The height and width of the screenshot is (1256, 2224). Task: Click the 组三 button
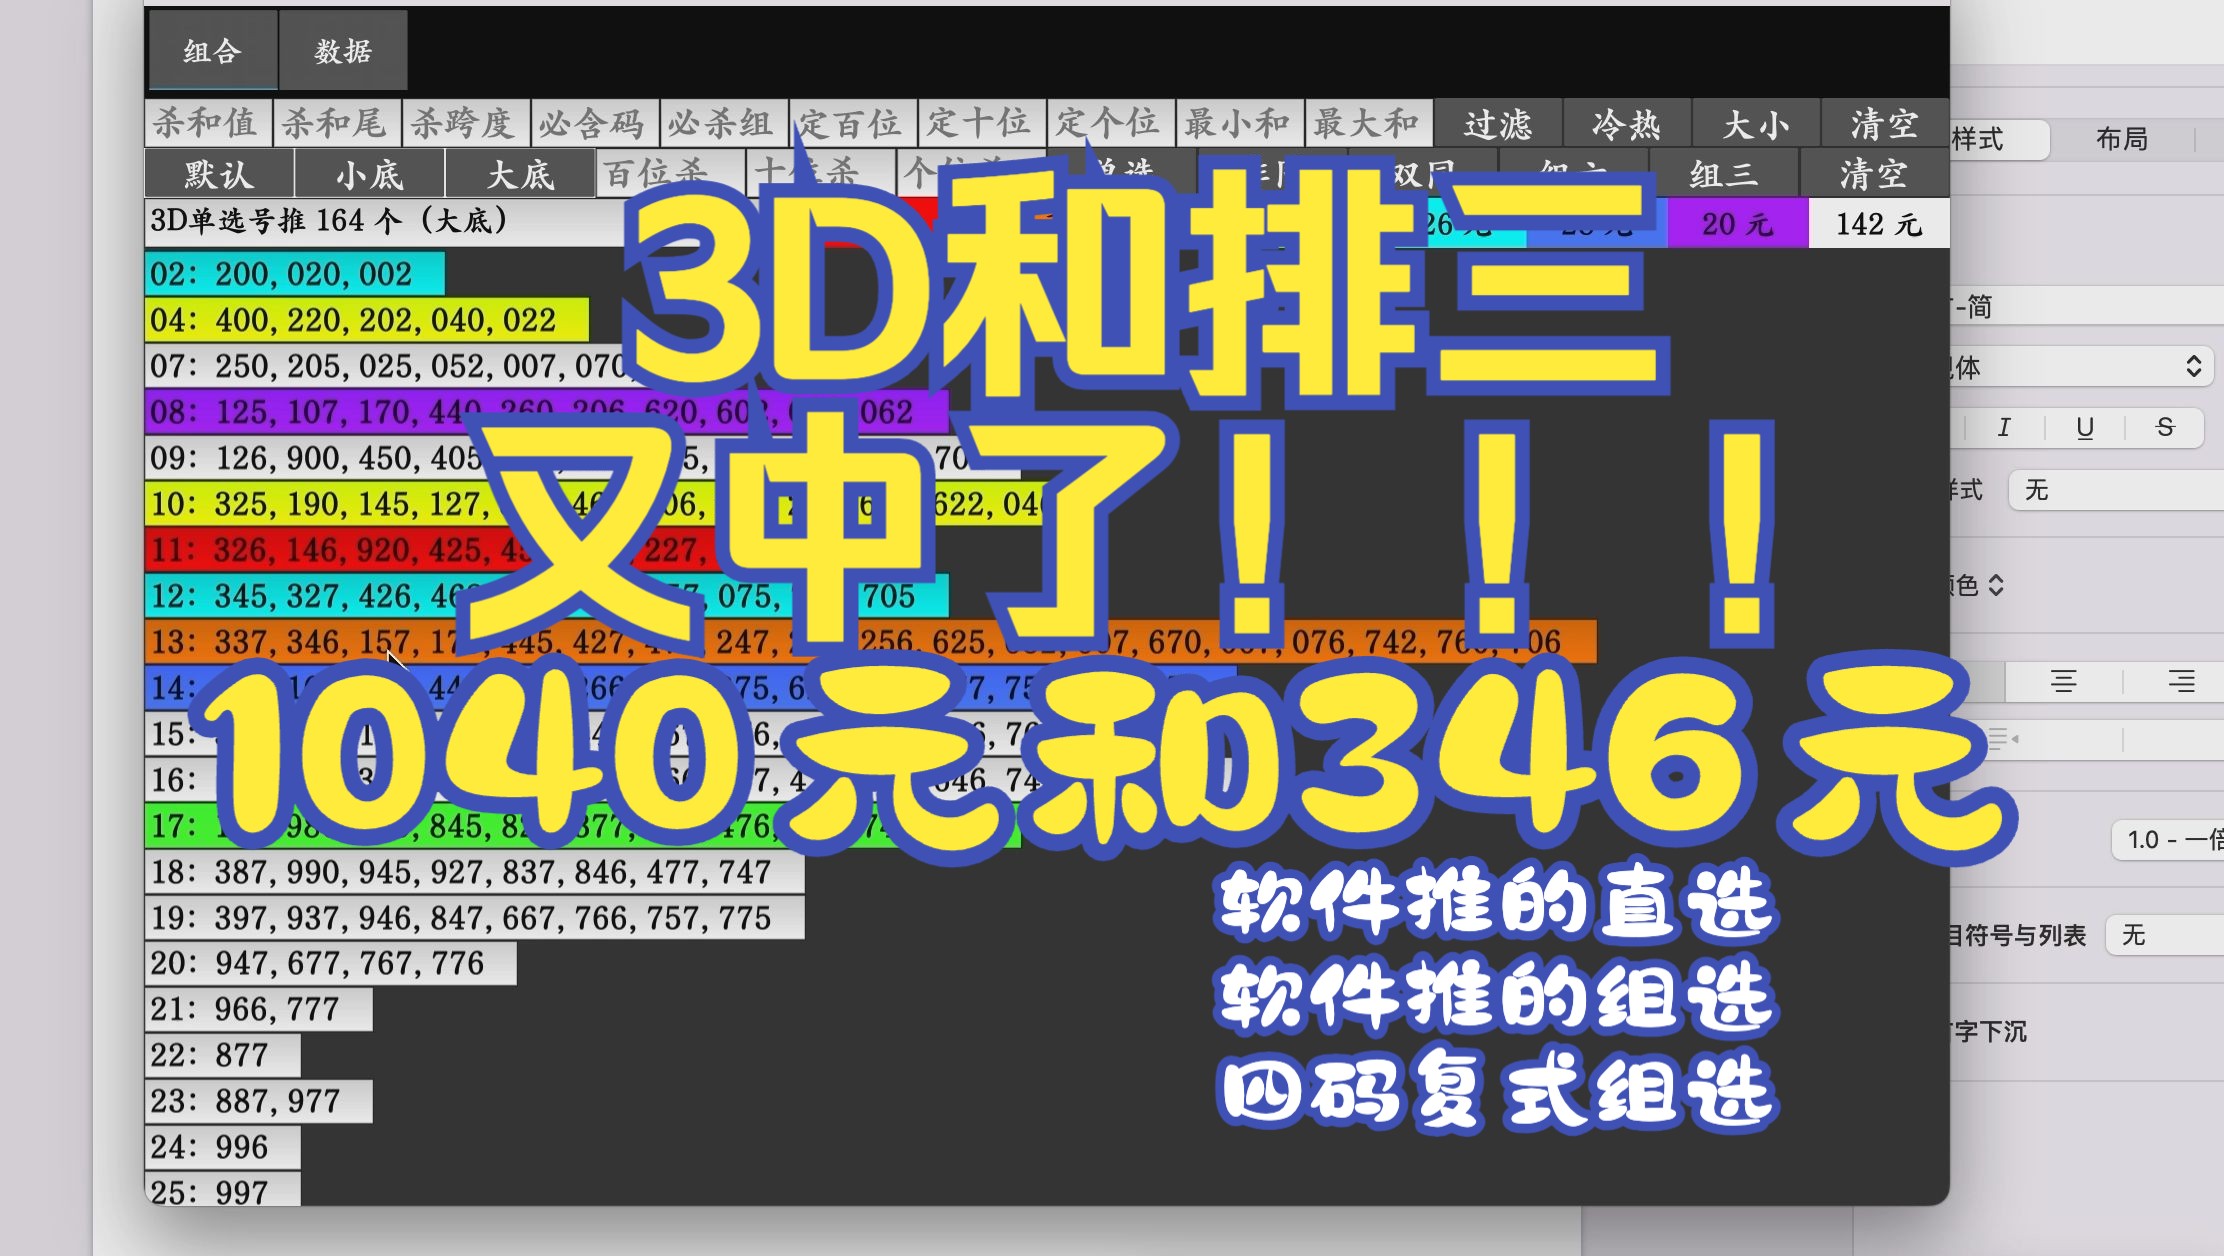pos(1724,174)
